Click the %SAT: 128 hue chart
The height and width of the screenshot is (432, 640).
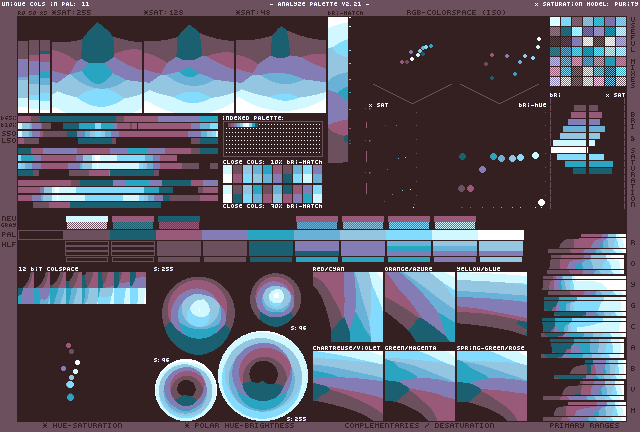(189, 67)
